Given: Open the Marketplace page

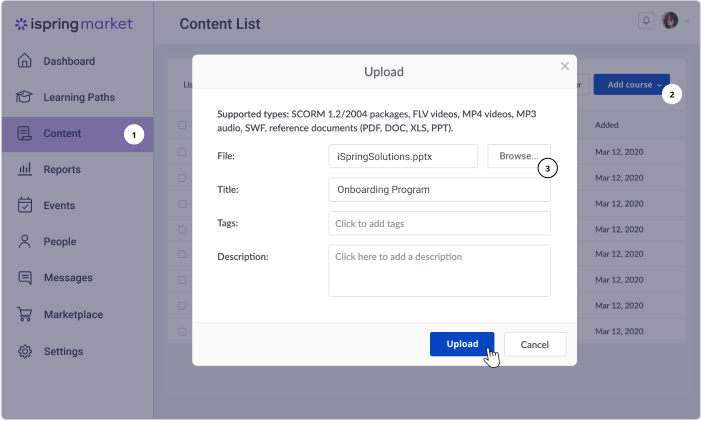Looking at the screenshot, I should click(x=73, y=315).
